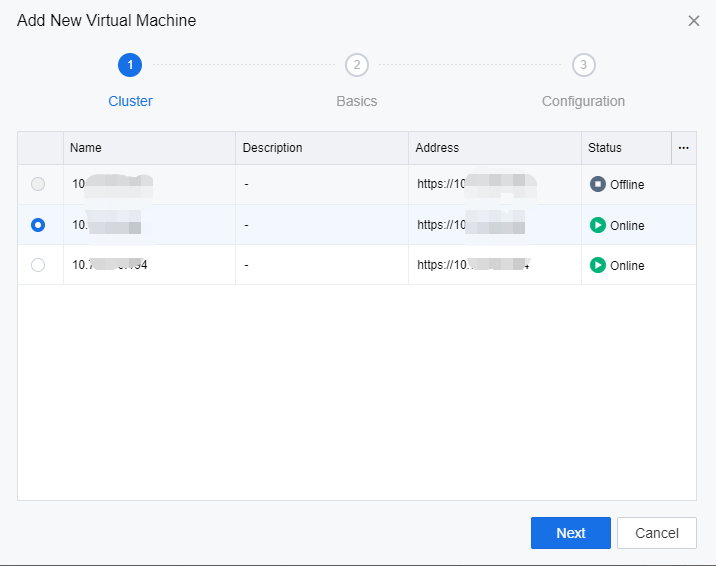Click the green Online icon in the selected row

click(x=598, y=225)
